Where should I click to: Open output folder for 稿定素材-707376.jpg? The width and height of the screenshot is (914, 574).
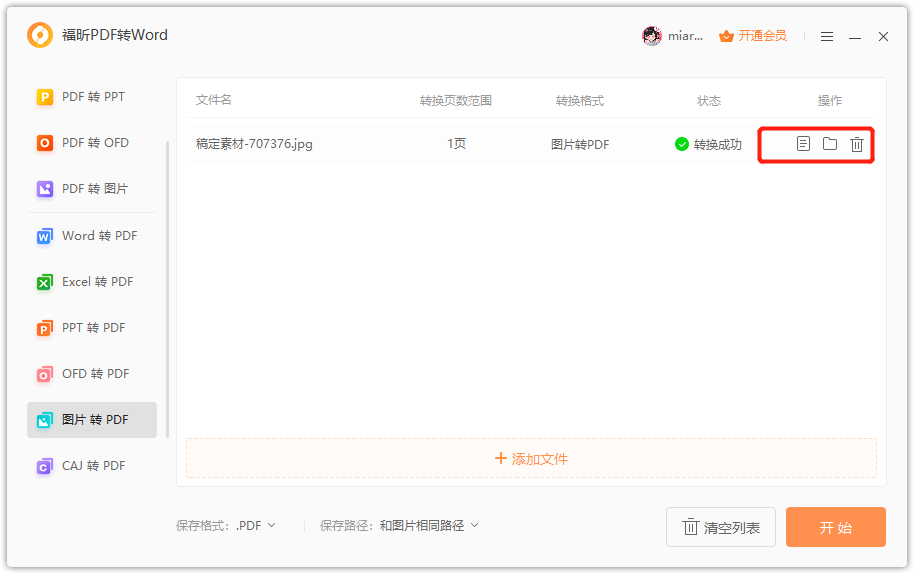click(x=829, y=143)
